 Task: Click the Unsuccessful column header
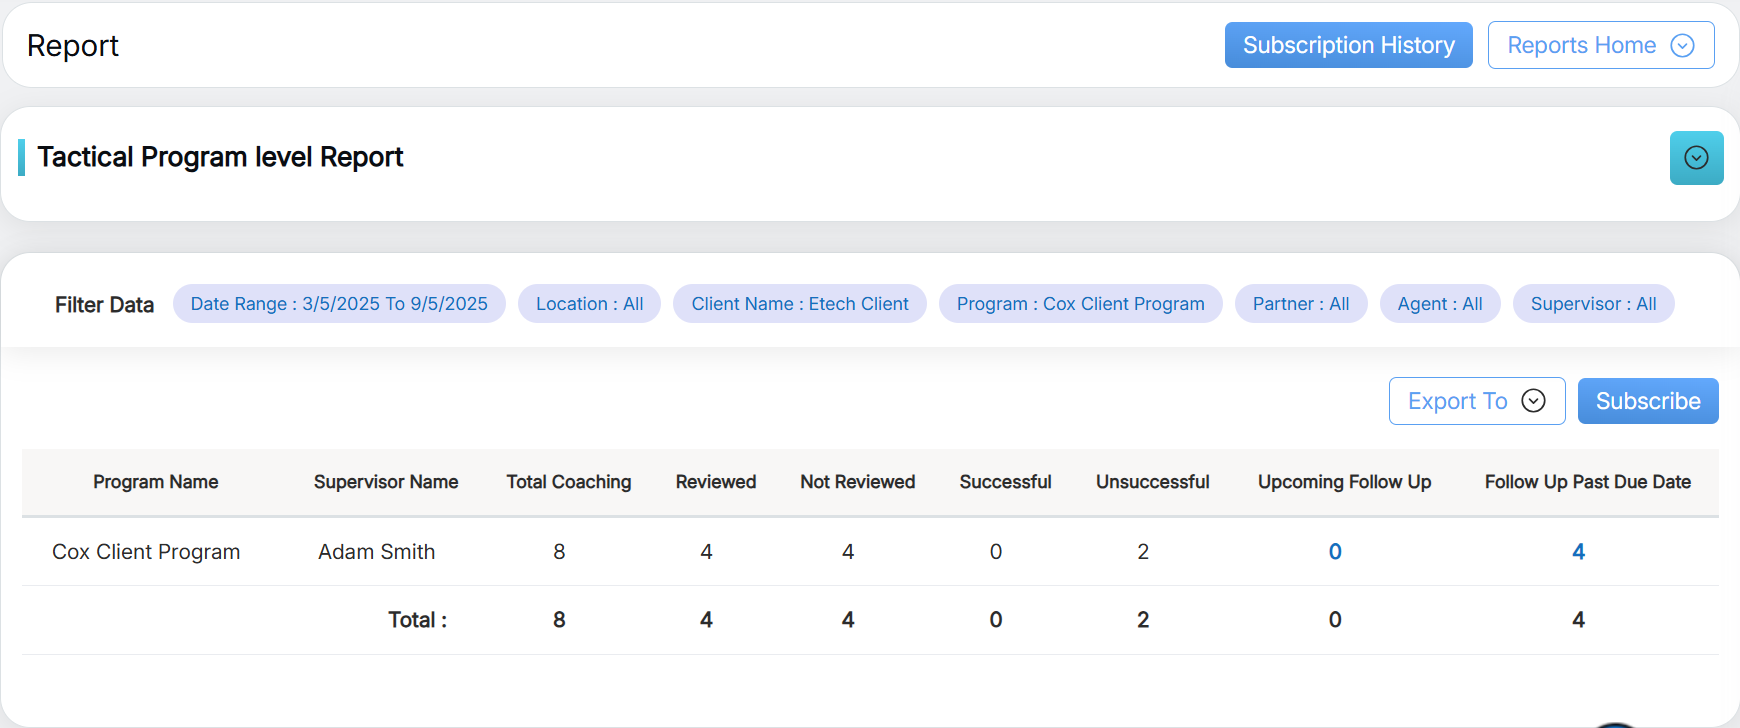(1152, 482)
